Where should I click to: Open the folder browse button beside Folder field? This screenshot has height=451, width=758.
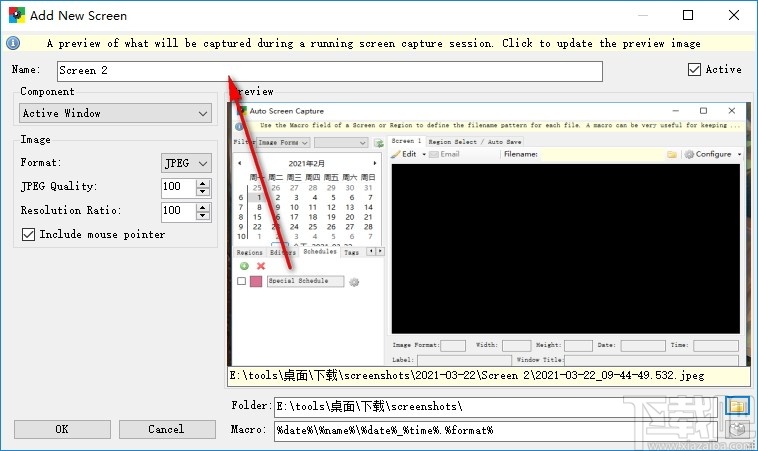(x=737, y=406)
